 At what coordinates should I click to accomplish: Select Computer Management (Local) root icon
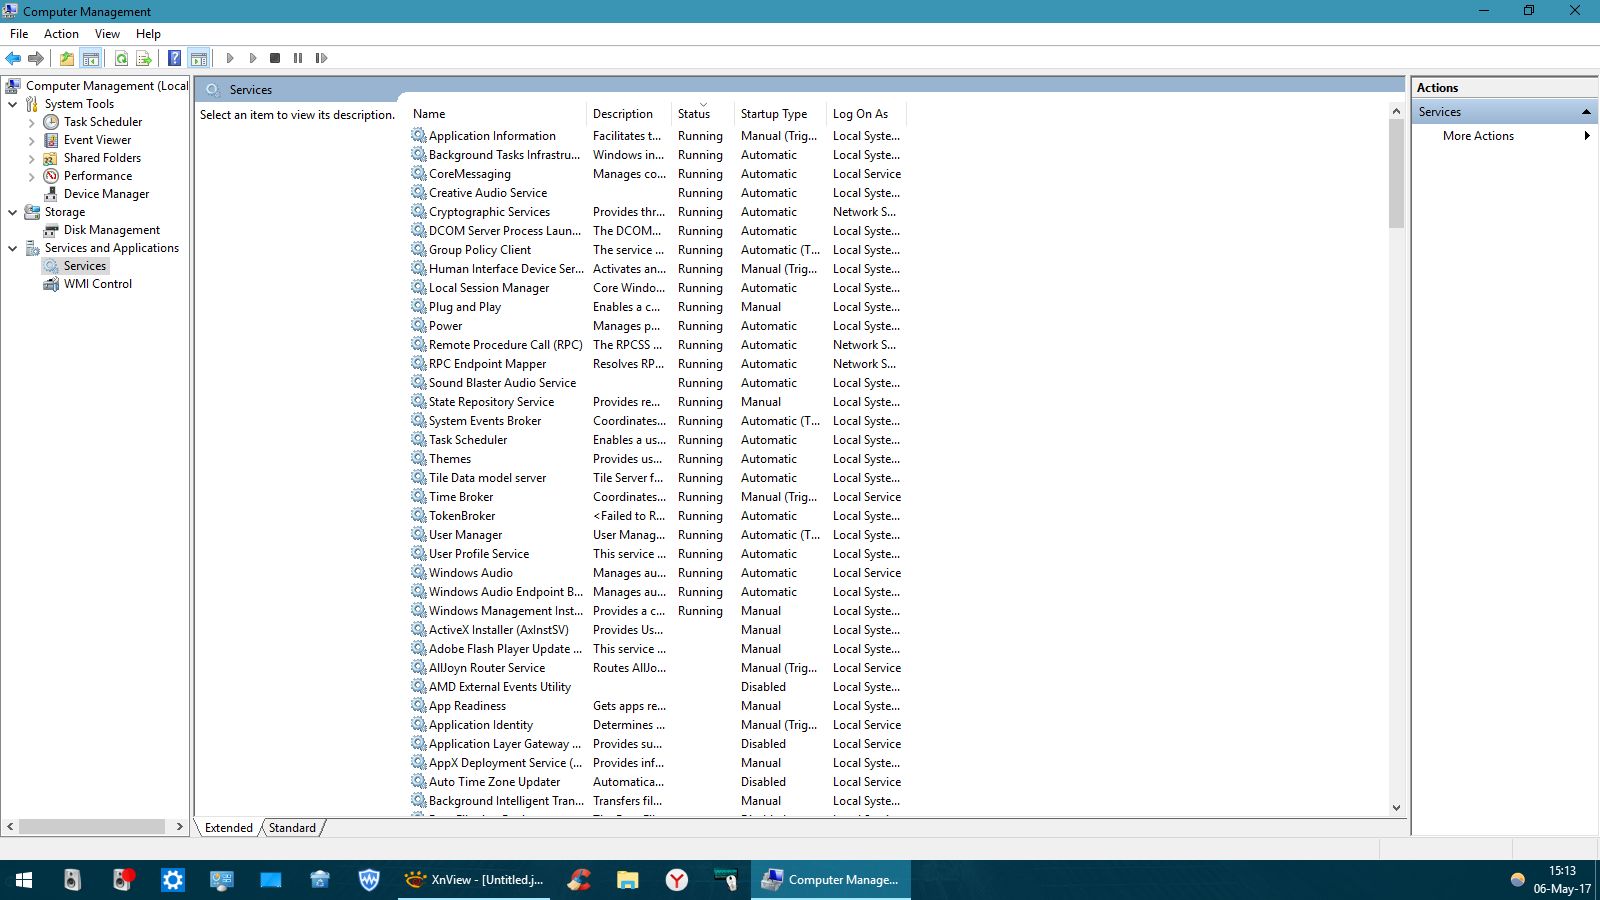[13, 86]
